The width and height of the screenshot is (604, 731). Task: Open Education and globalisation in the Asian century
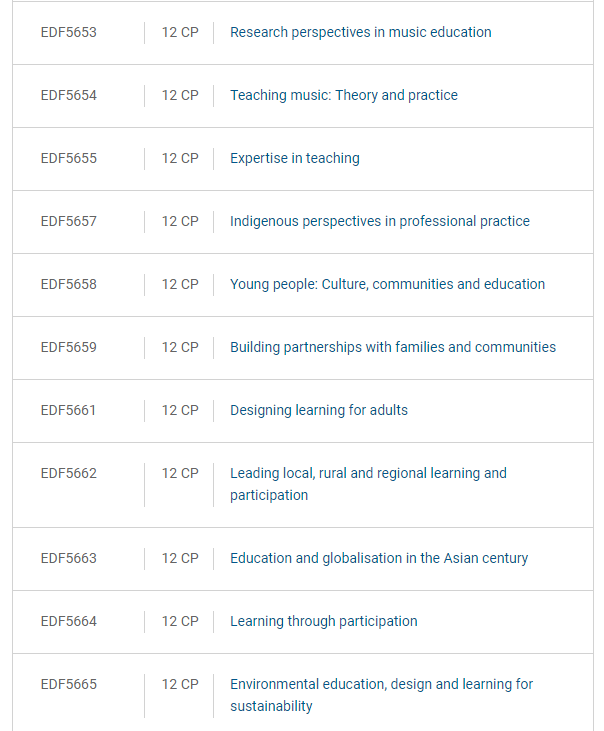click(x=378, y=558)
